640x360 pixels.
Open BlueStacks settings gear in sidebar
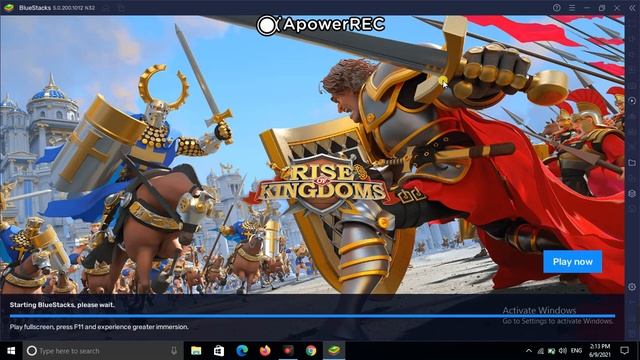tap(632, 287)
